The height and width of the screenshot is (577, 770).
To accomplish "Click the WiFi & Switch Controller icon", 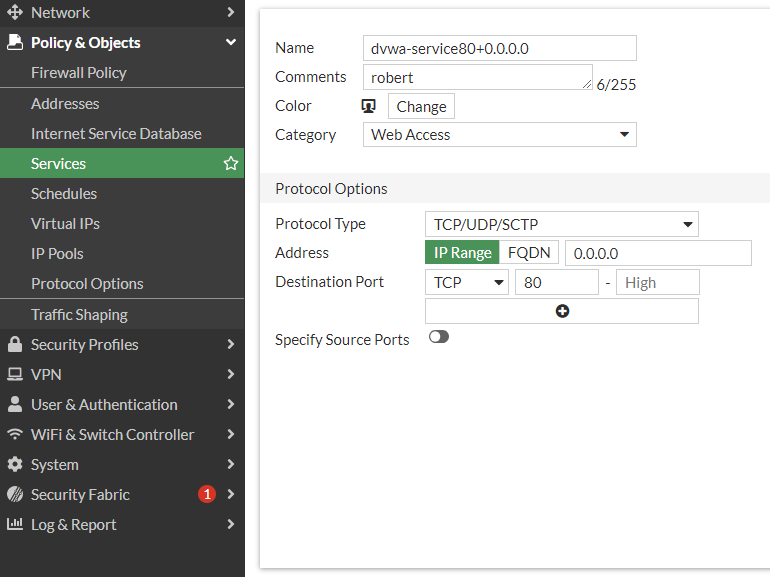I will 15,434.
